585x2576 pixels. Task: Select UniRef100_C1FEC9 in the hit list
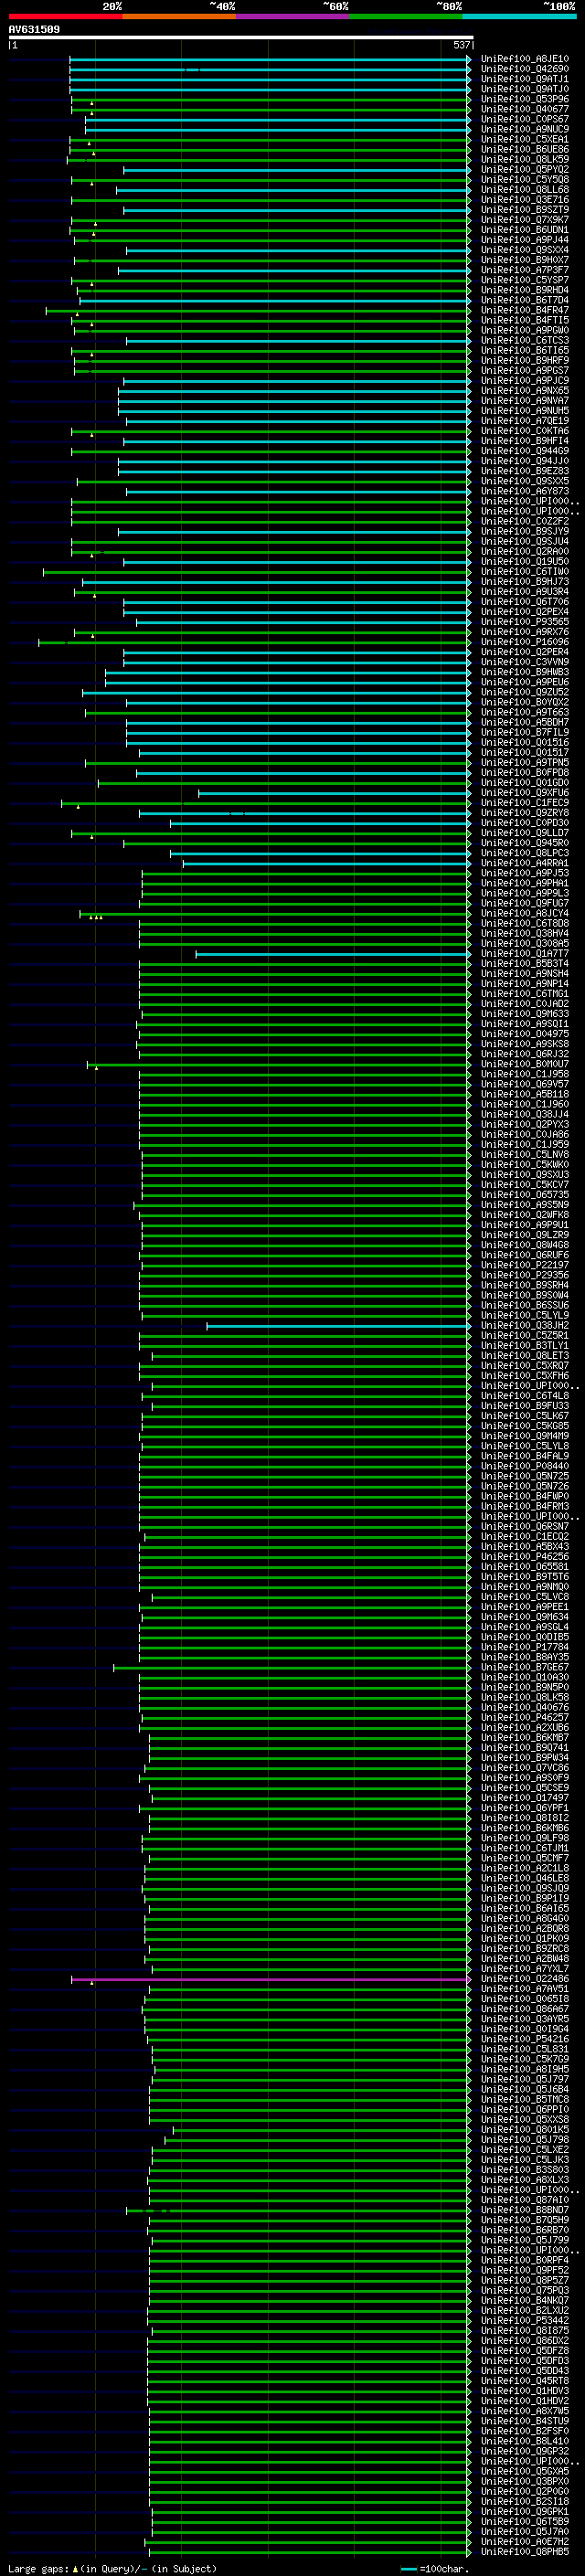(x=525, y=803)
